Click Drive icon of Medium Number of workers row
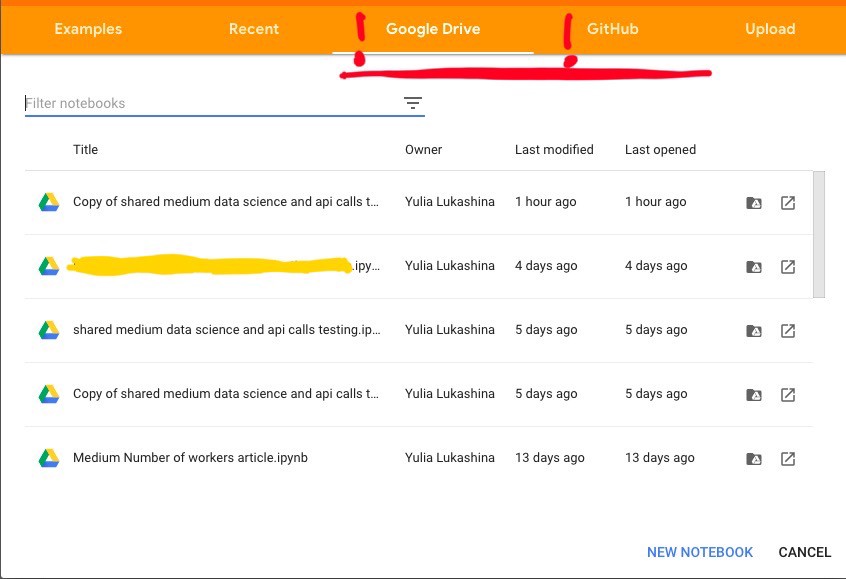Image resolution: width=846 pixels, height=579 pixels. tap(49, 458)
